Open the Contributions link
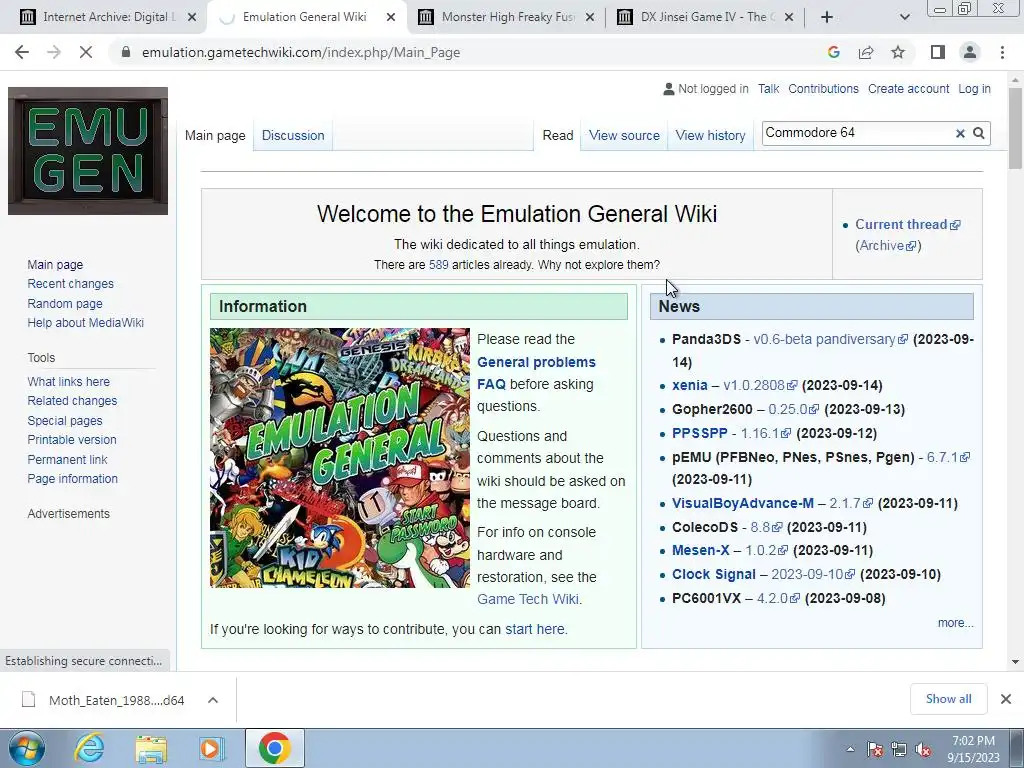 pos(824,89)
